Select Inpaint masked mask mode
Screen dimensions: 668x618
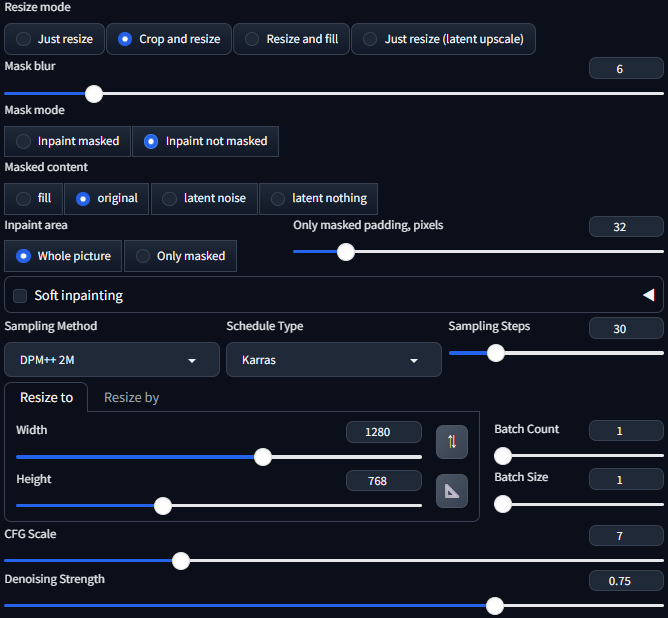coord(67,141)
